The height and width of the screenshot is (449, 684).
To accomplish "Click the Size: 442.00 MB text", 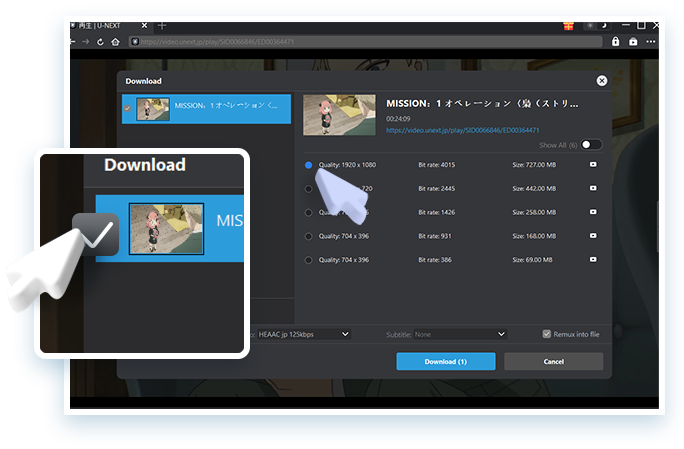I will pyautogui.click(x=534, y=189).
